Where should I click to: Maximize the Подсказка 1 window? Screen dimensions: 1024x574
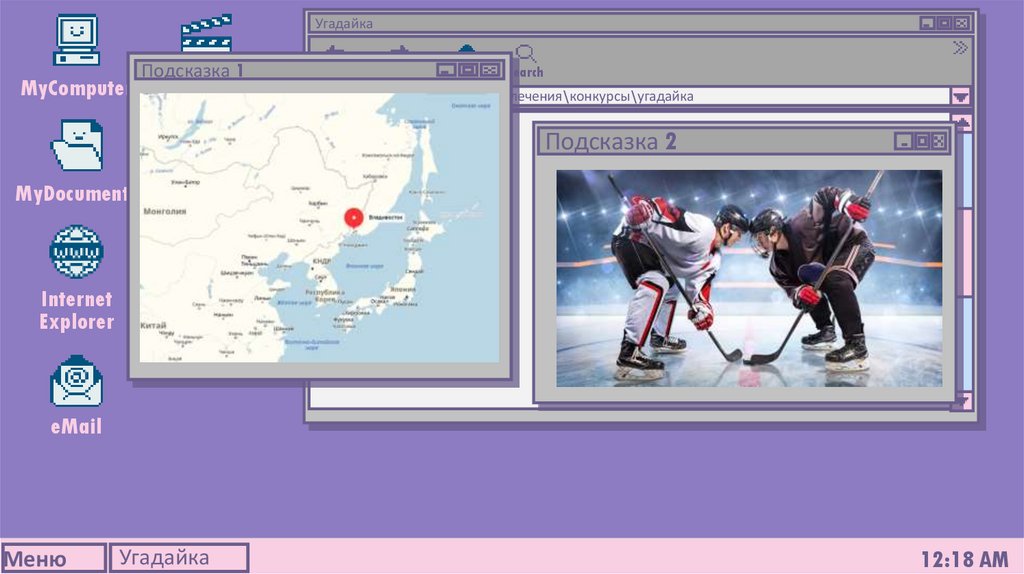[x=468, y=70]
